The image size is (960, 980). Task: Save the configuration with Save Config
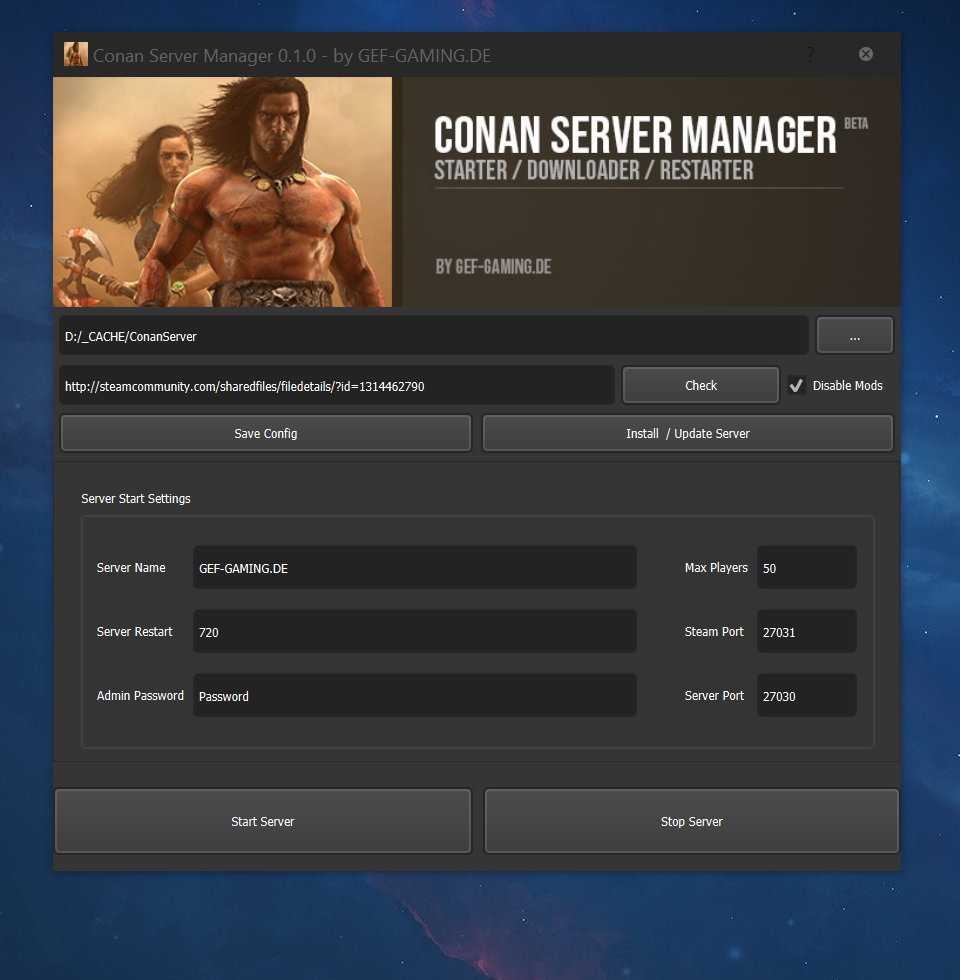[x=265, y=432]
